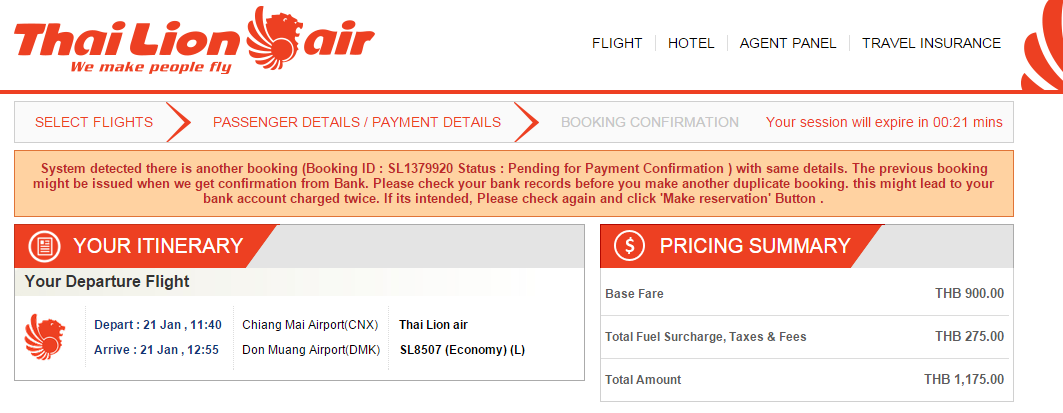Click the itinerary document icon
The image size is (1063, 413).
coord(45,245)
